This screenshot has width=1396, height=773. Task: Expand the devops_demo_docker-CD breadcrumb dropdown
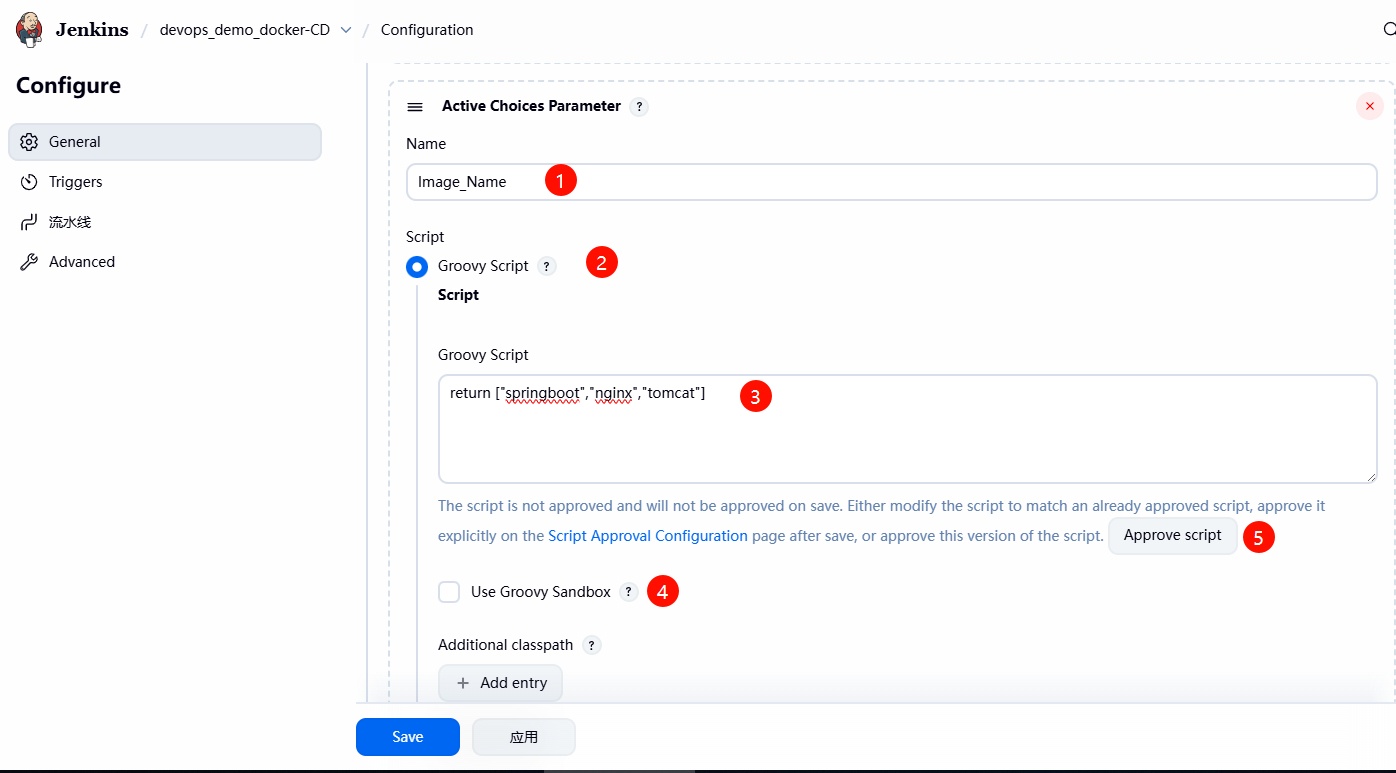[346, 30]
